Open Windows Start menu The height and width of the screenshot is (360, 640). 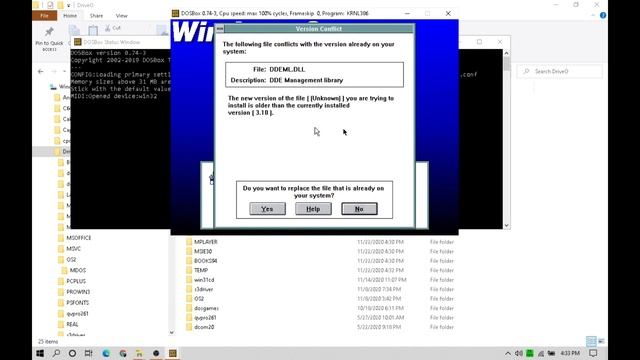(40, 353)
